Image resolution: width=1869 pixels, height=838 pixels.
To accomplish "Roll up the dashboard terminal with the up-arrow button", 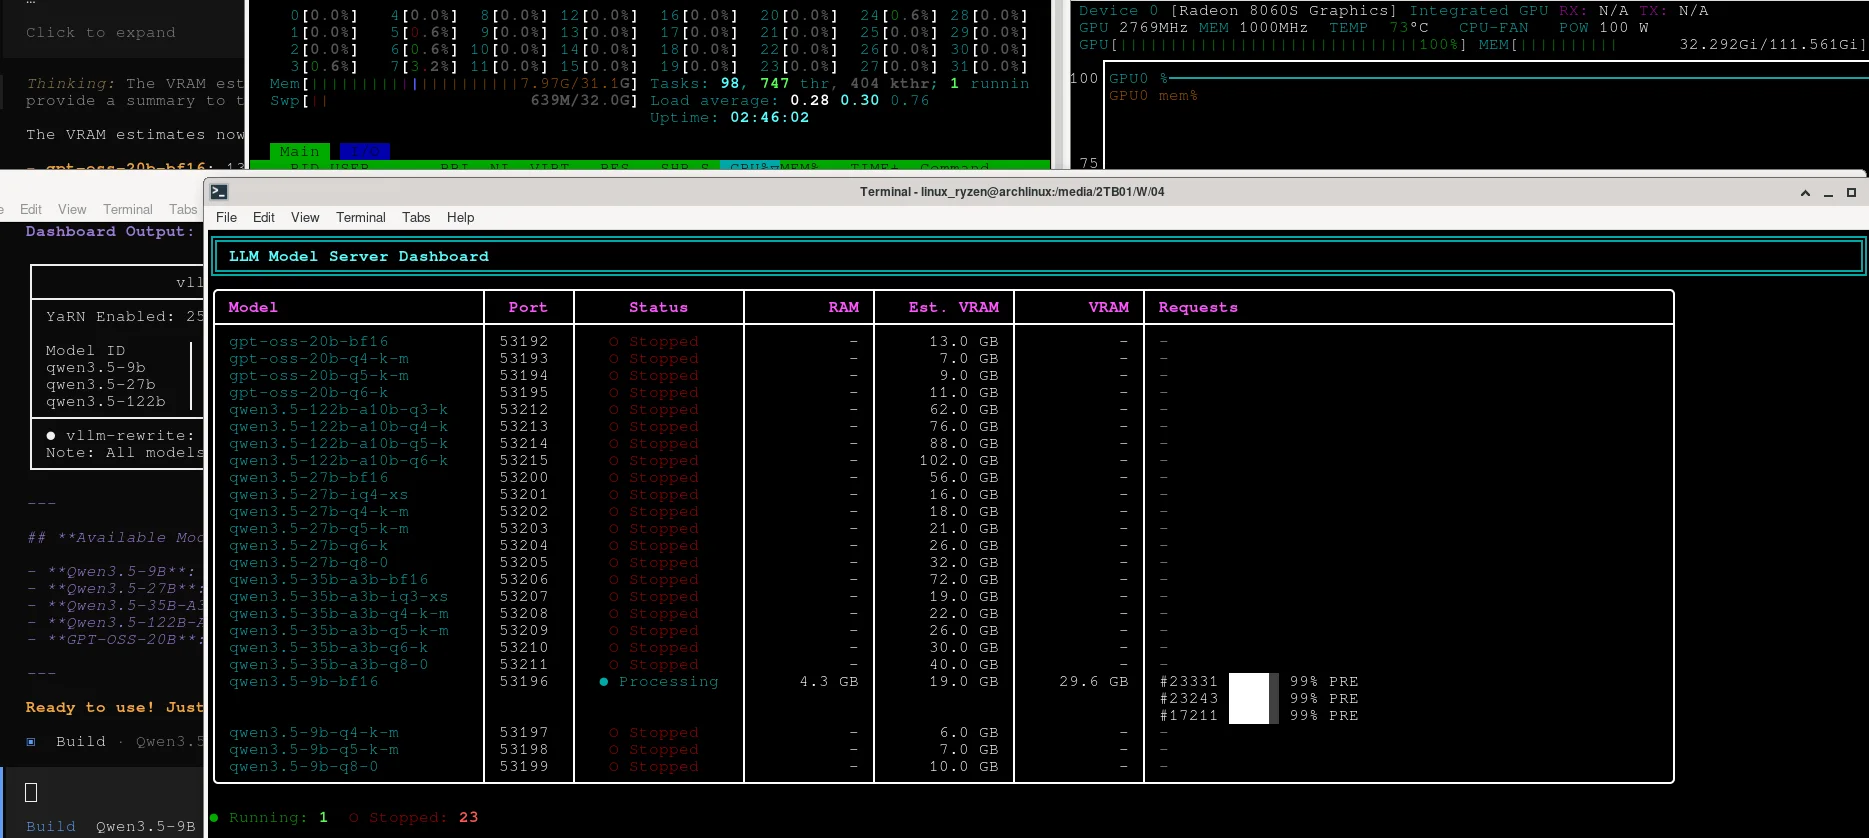I will (x=1805, y=193).
